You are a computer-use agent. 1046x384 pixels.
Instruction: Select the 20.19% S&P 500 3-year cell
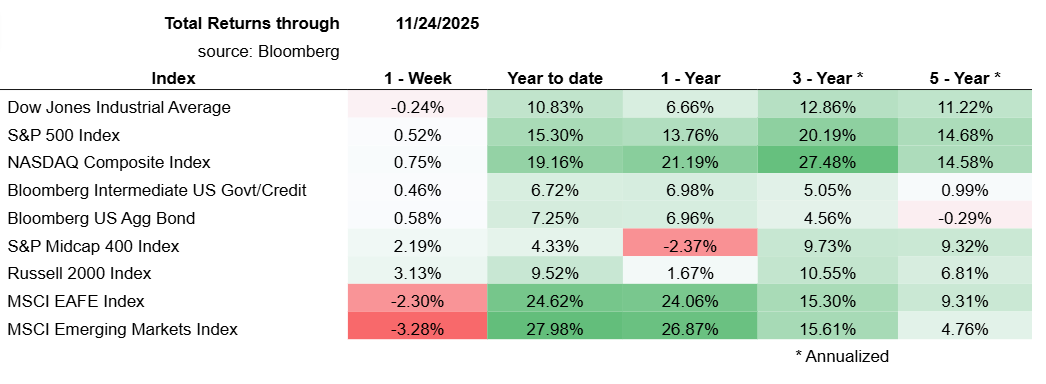coord(827,135)
